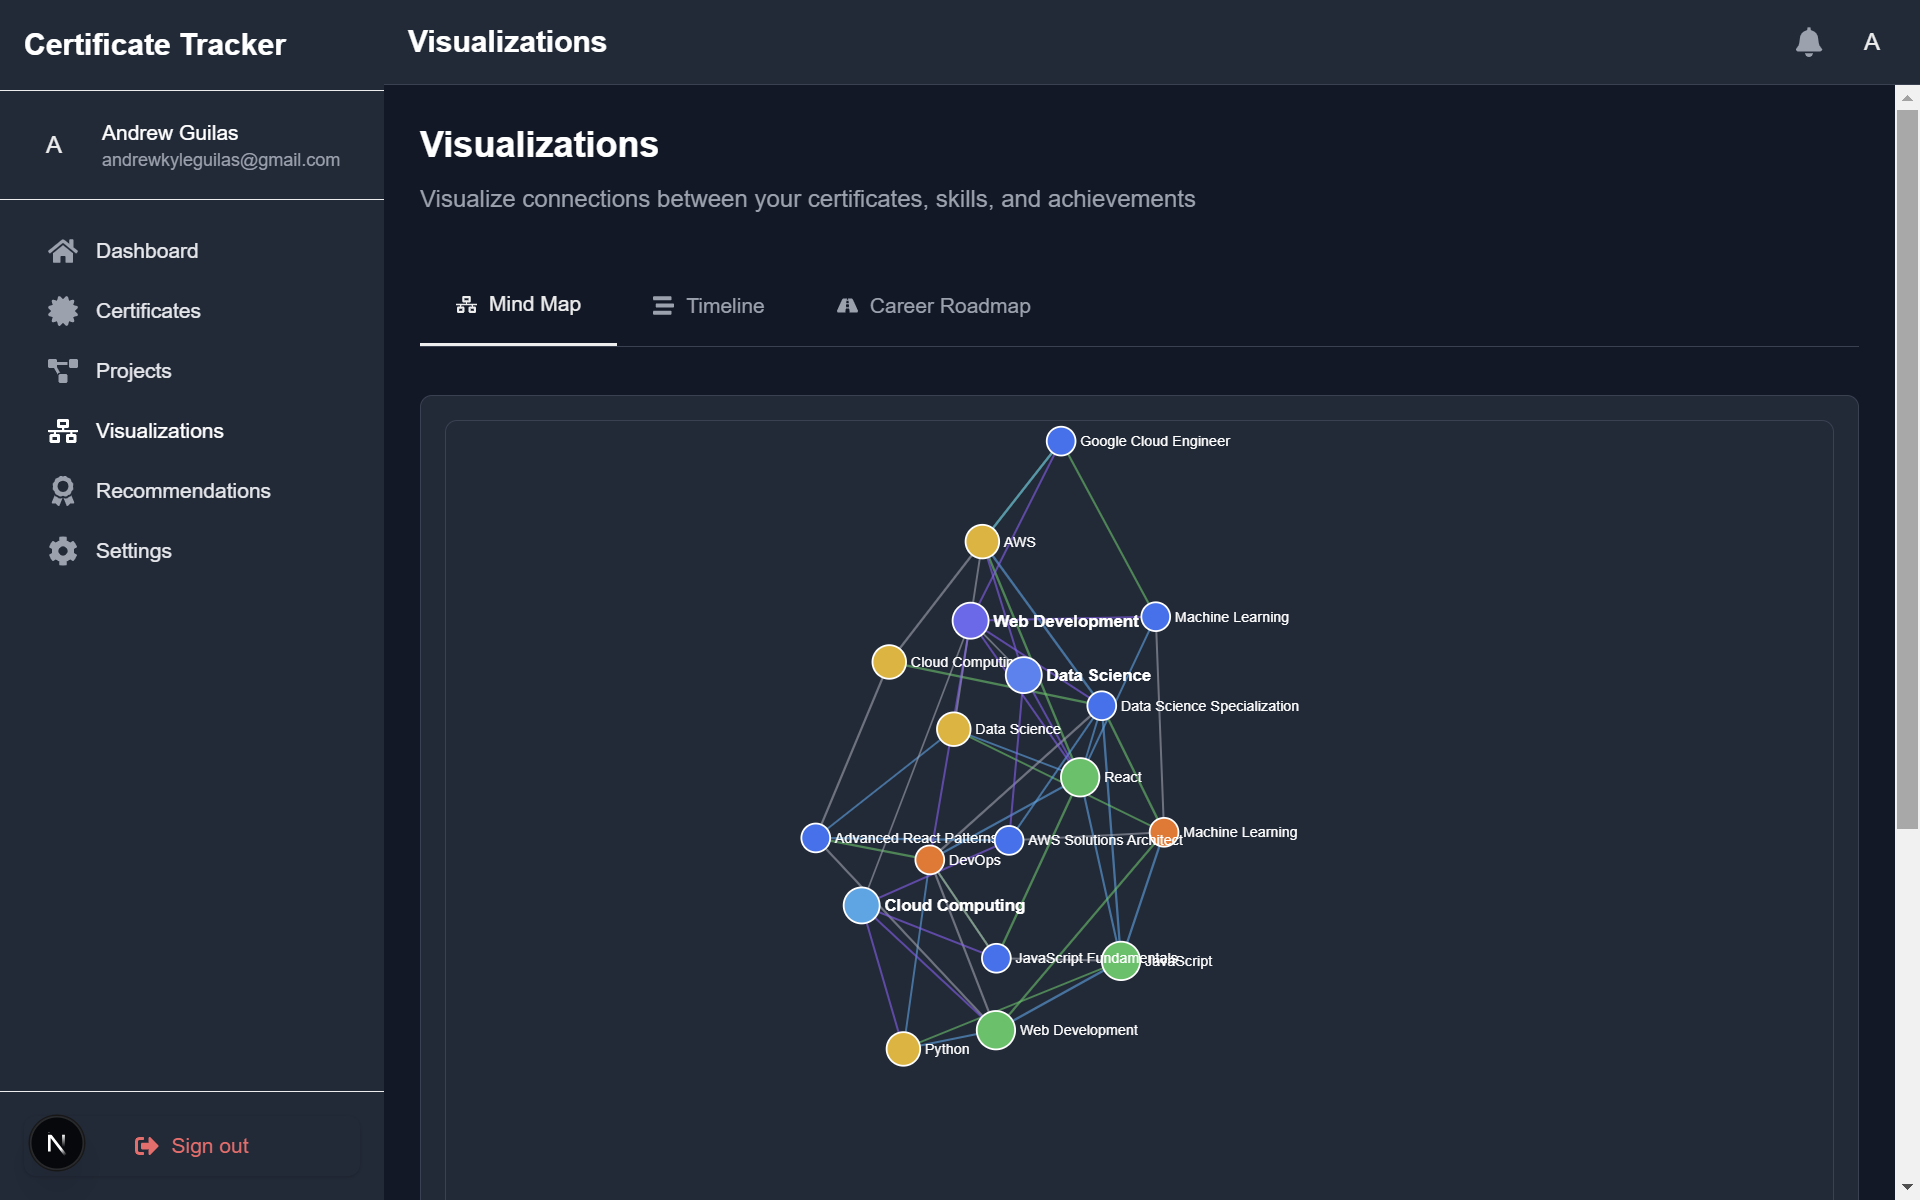
Task: Click the Next.js N logo badge
Action: pyautogui.click(x=57, y=1143)
